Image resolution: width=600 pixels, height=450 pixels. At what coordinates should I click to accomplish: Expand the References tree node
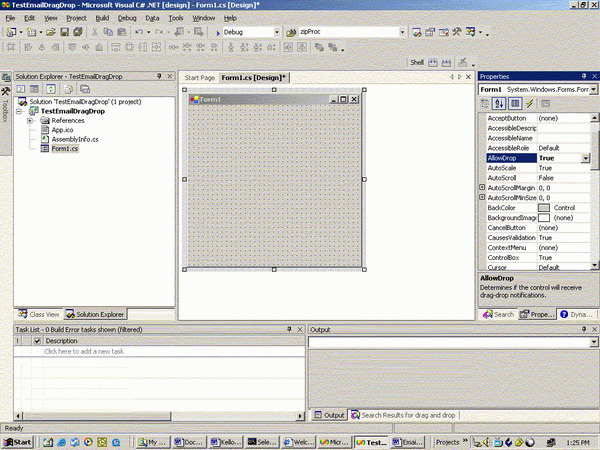coord(30,121)
